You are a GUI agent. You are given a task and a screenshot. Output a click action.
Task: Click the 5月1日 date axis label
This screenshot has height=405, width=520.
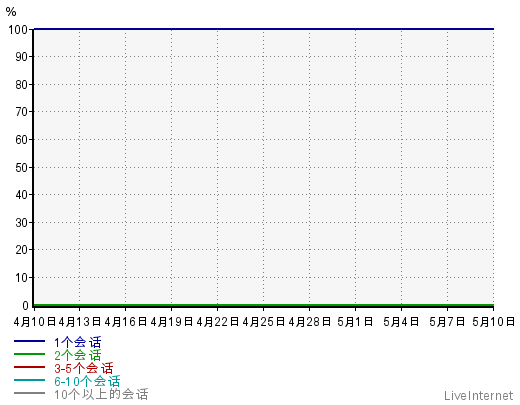click(x=355, y=322)
